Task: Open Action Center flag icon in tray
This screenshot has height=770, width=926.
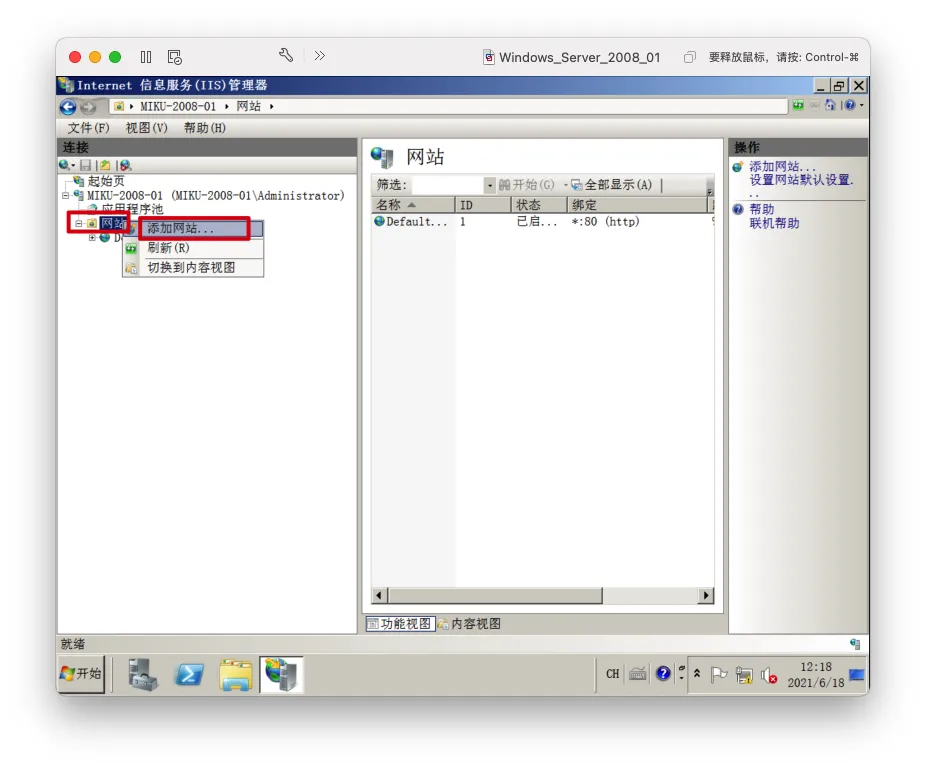Action: point(719,674)
